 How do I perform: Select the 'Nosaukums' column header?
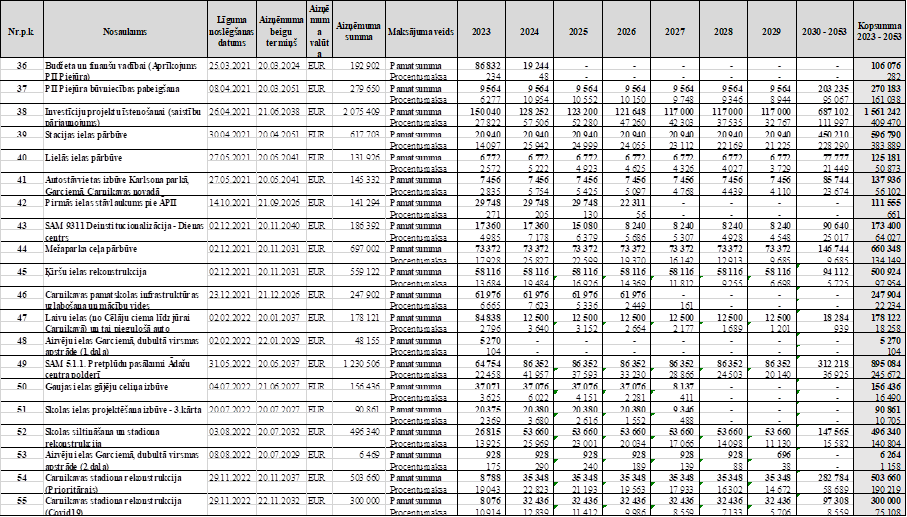(x=125, y=31)
